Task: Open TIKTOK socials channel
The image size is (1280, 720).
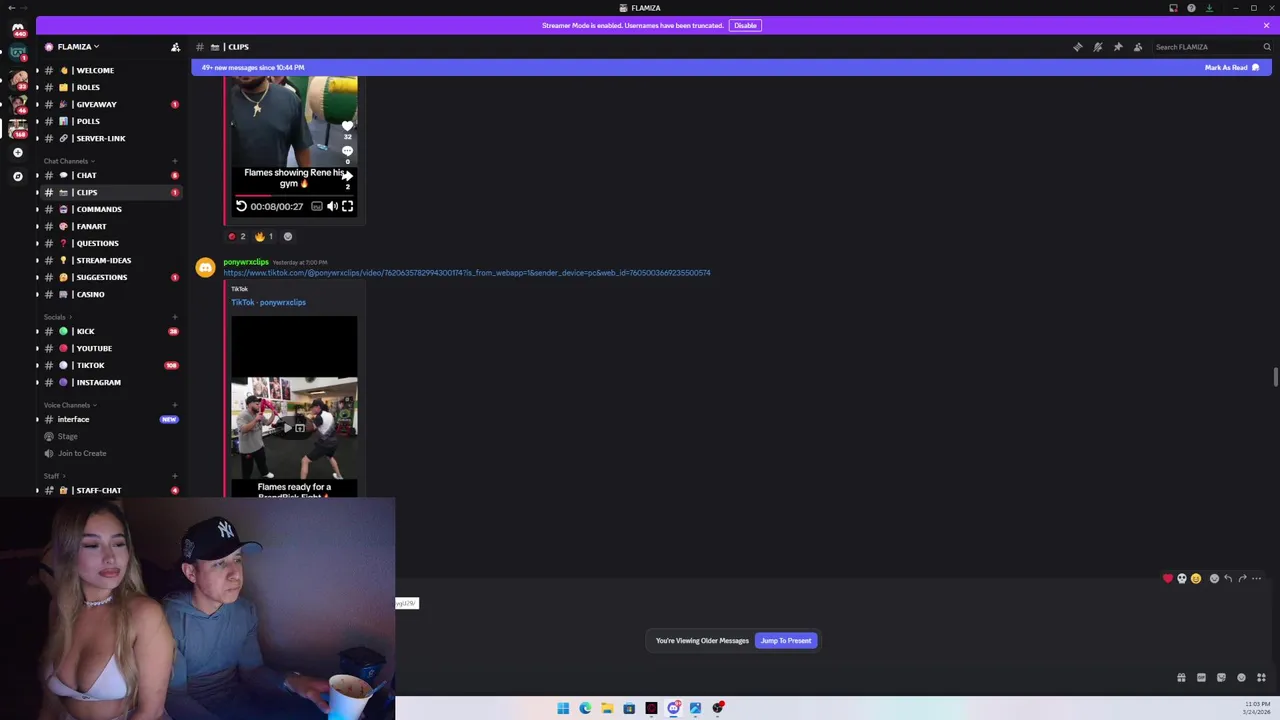Action: (110, 365)
